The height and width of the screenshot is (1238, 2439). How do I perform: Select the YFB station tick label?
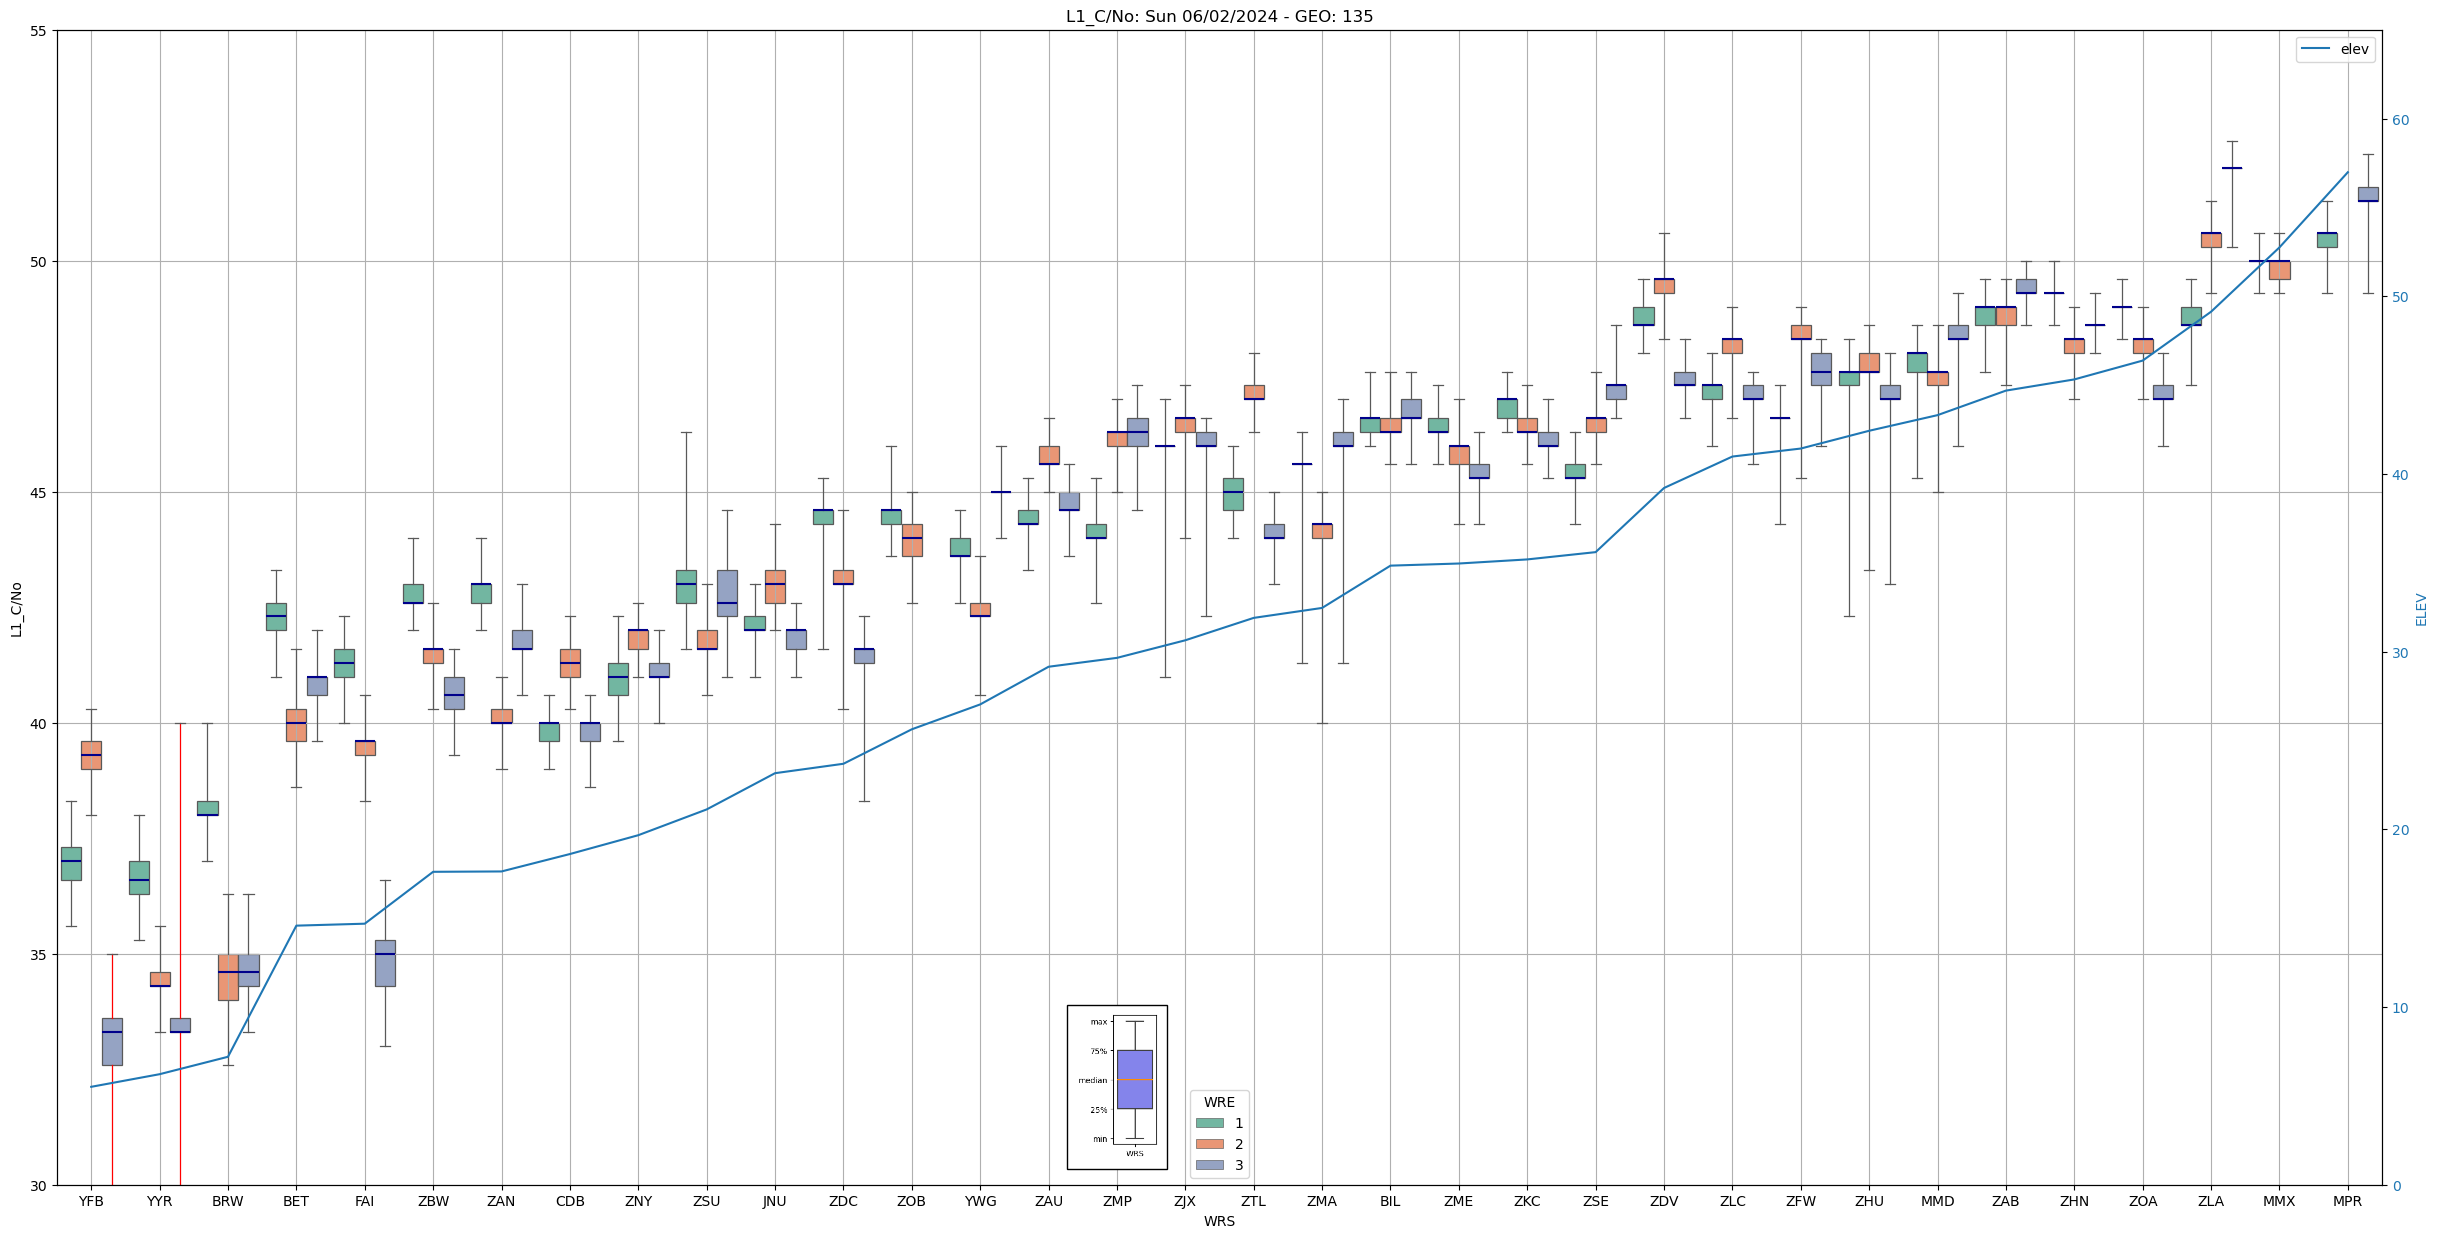click(x=91, y=1202)
